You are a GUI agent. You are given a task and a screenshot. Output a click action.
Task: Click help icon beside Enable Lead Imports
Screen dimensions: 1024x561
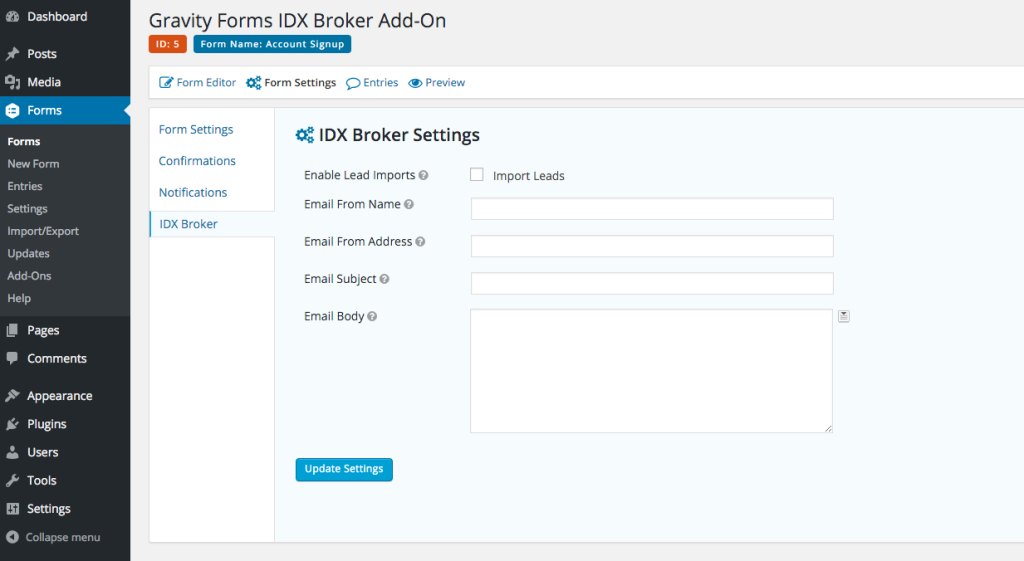423,175
